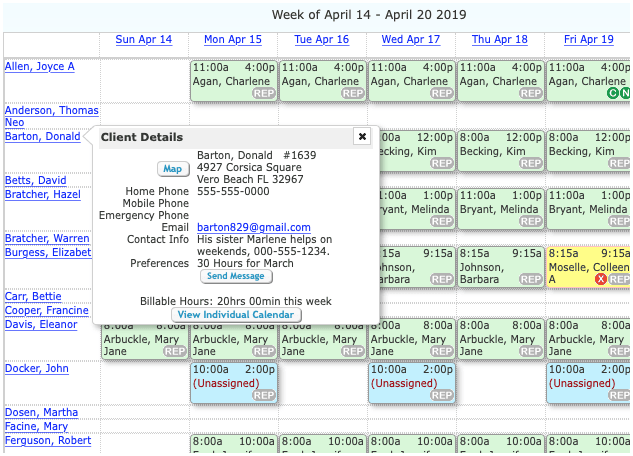This screenshot has width=633, height=456.
Task: Click red X icon on Moselle shift
Action: pos(601,279)
